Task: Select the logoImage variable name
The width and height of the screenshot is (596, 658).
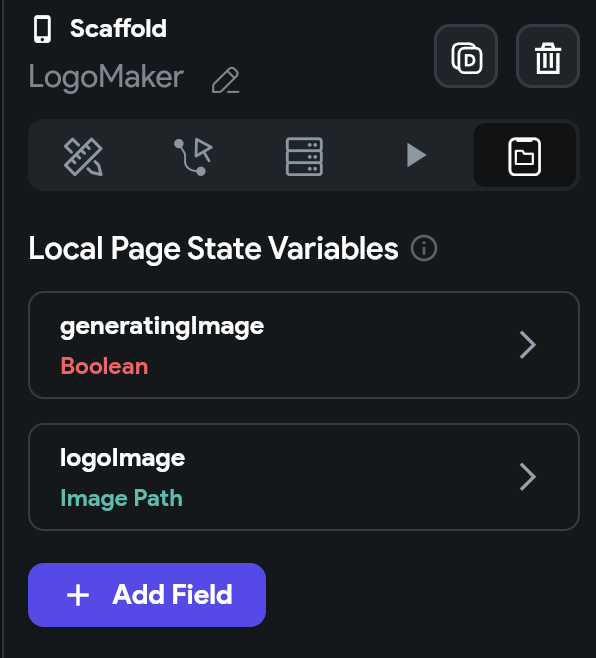Action: 122,458
